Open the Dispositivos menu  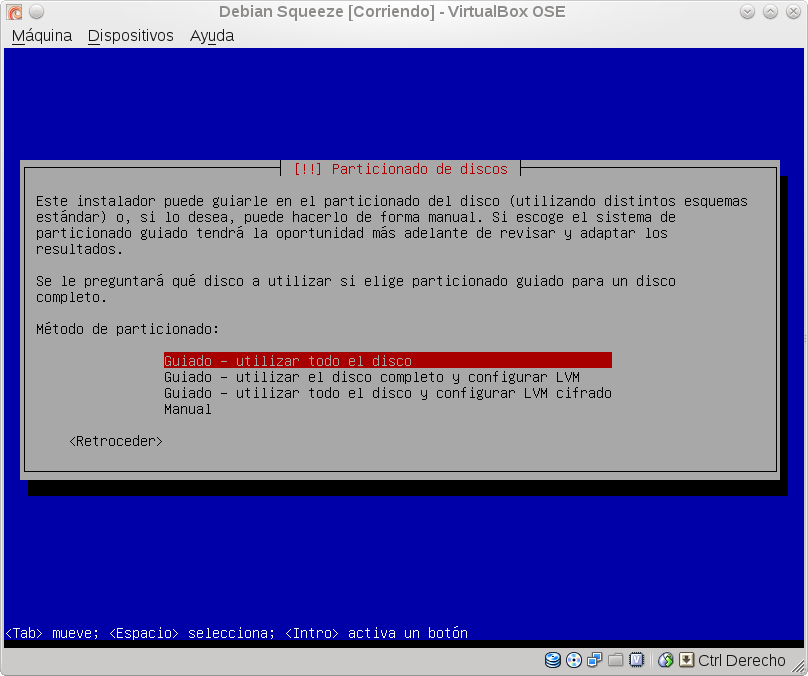tap(130, 36)
